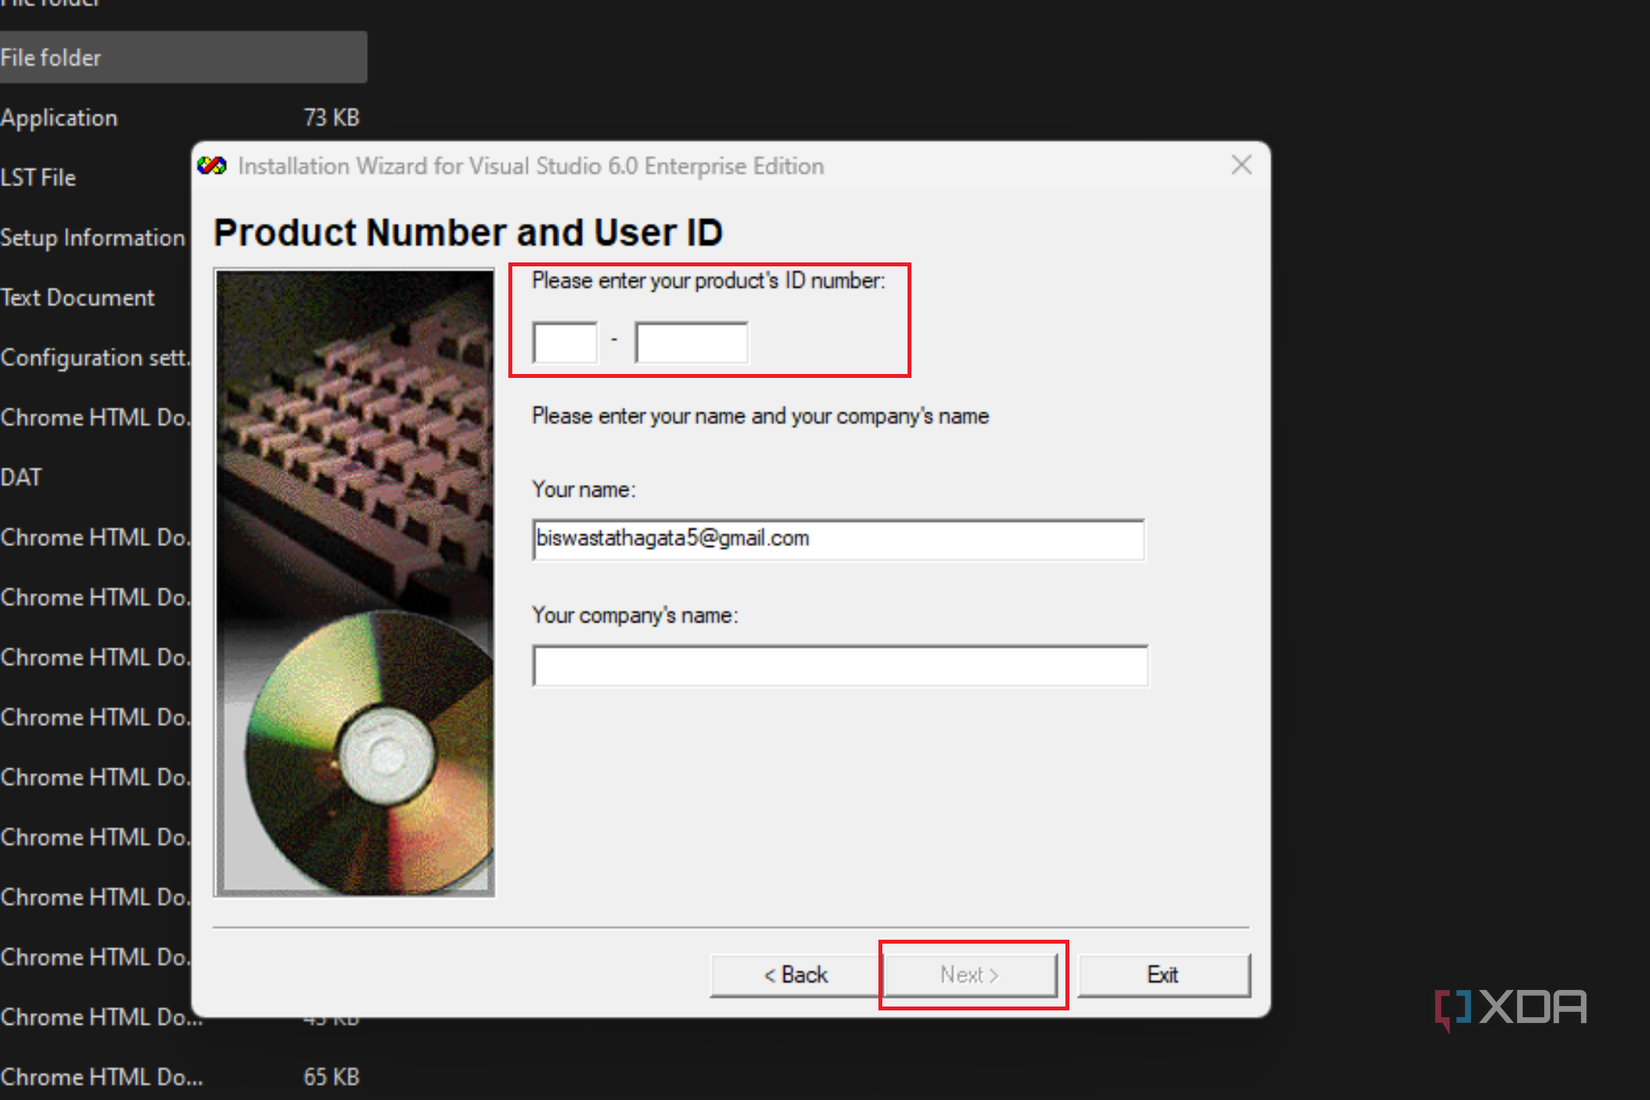The height and width of the screenshot is (1100, 1650).
Task: Select the Configuration settings entry
Action: [95, 357]
